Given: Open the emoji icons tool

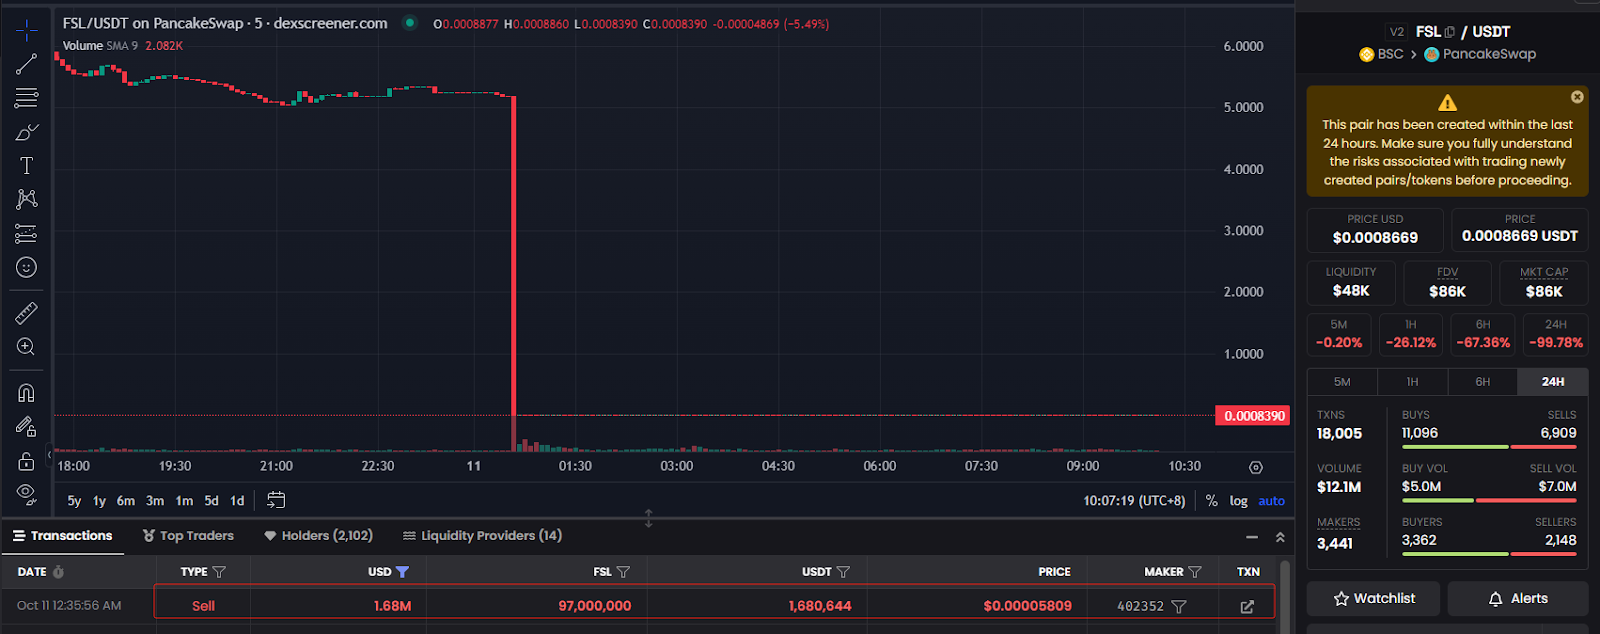Looking at the screenshot, I should [26, 267].
